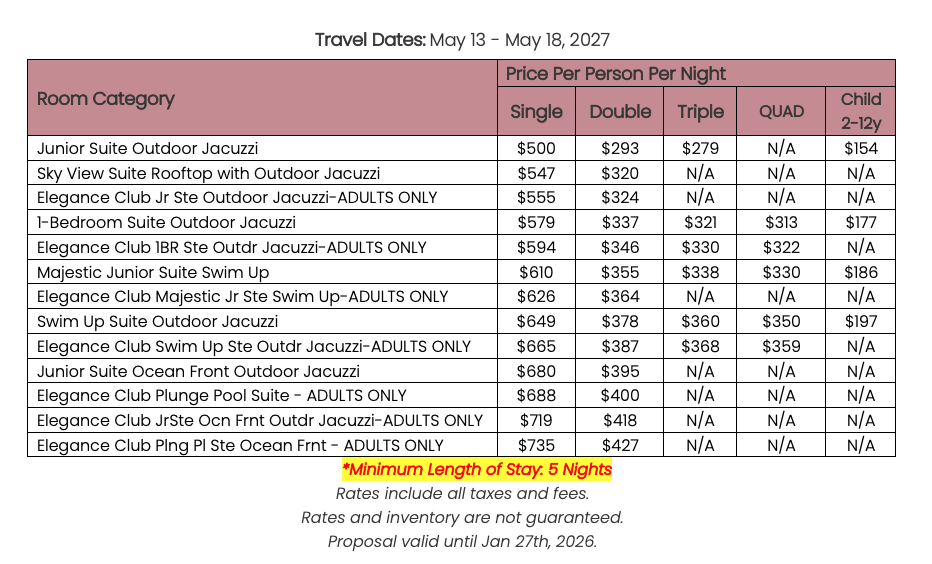932x564 pixels.
Task: Click the $359 quad price cell
Action: coord(781,346)
